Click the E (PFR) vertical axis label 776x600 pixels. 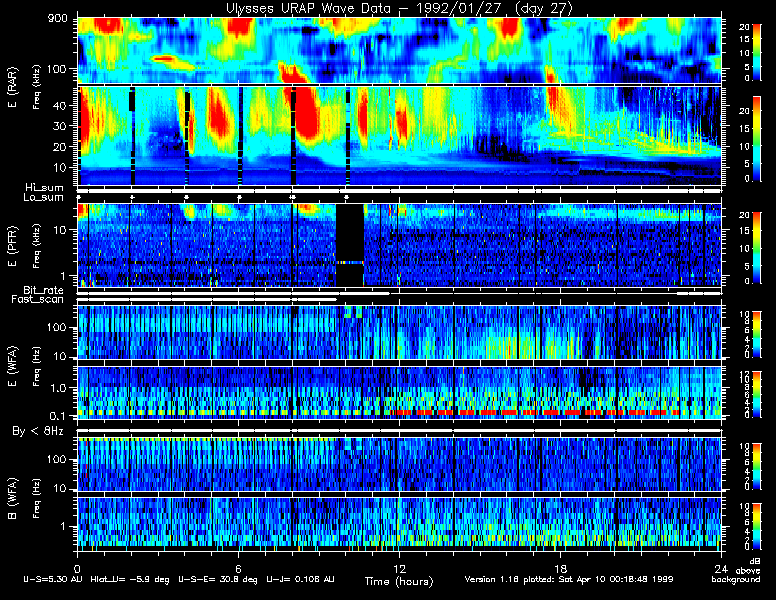[x=13, y=246]
